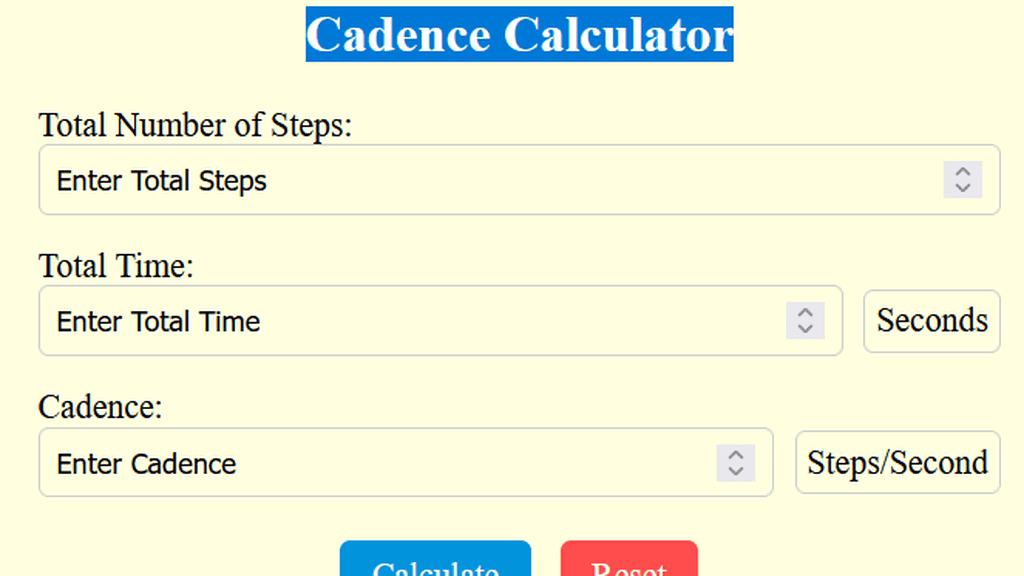Increment Total Time with the up arrow
The image size is (1024, 576).
click(806, 313)
